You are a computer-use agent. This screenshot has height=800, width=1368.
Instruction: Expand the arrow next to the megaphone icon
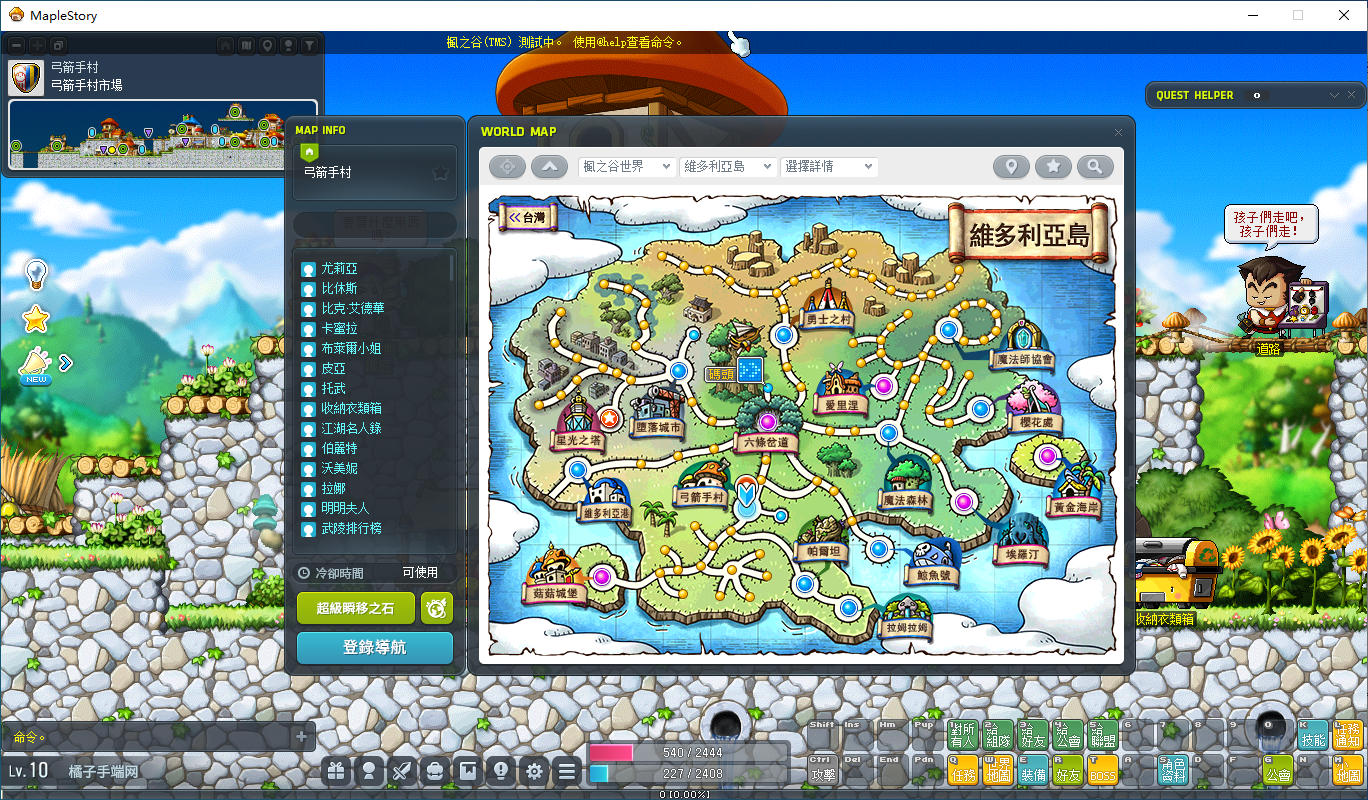(x=66, y=362)
